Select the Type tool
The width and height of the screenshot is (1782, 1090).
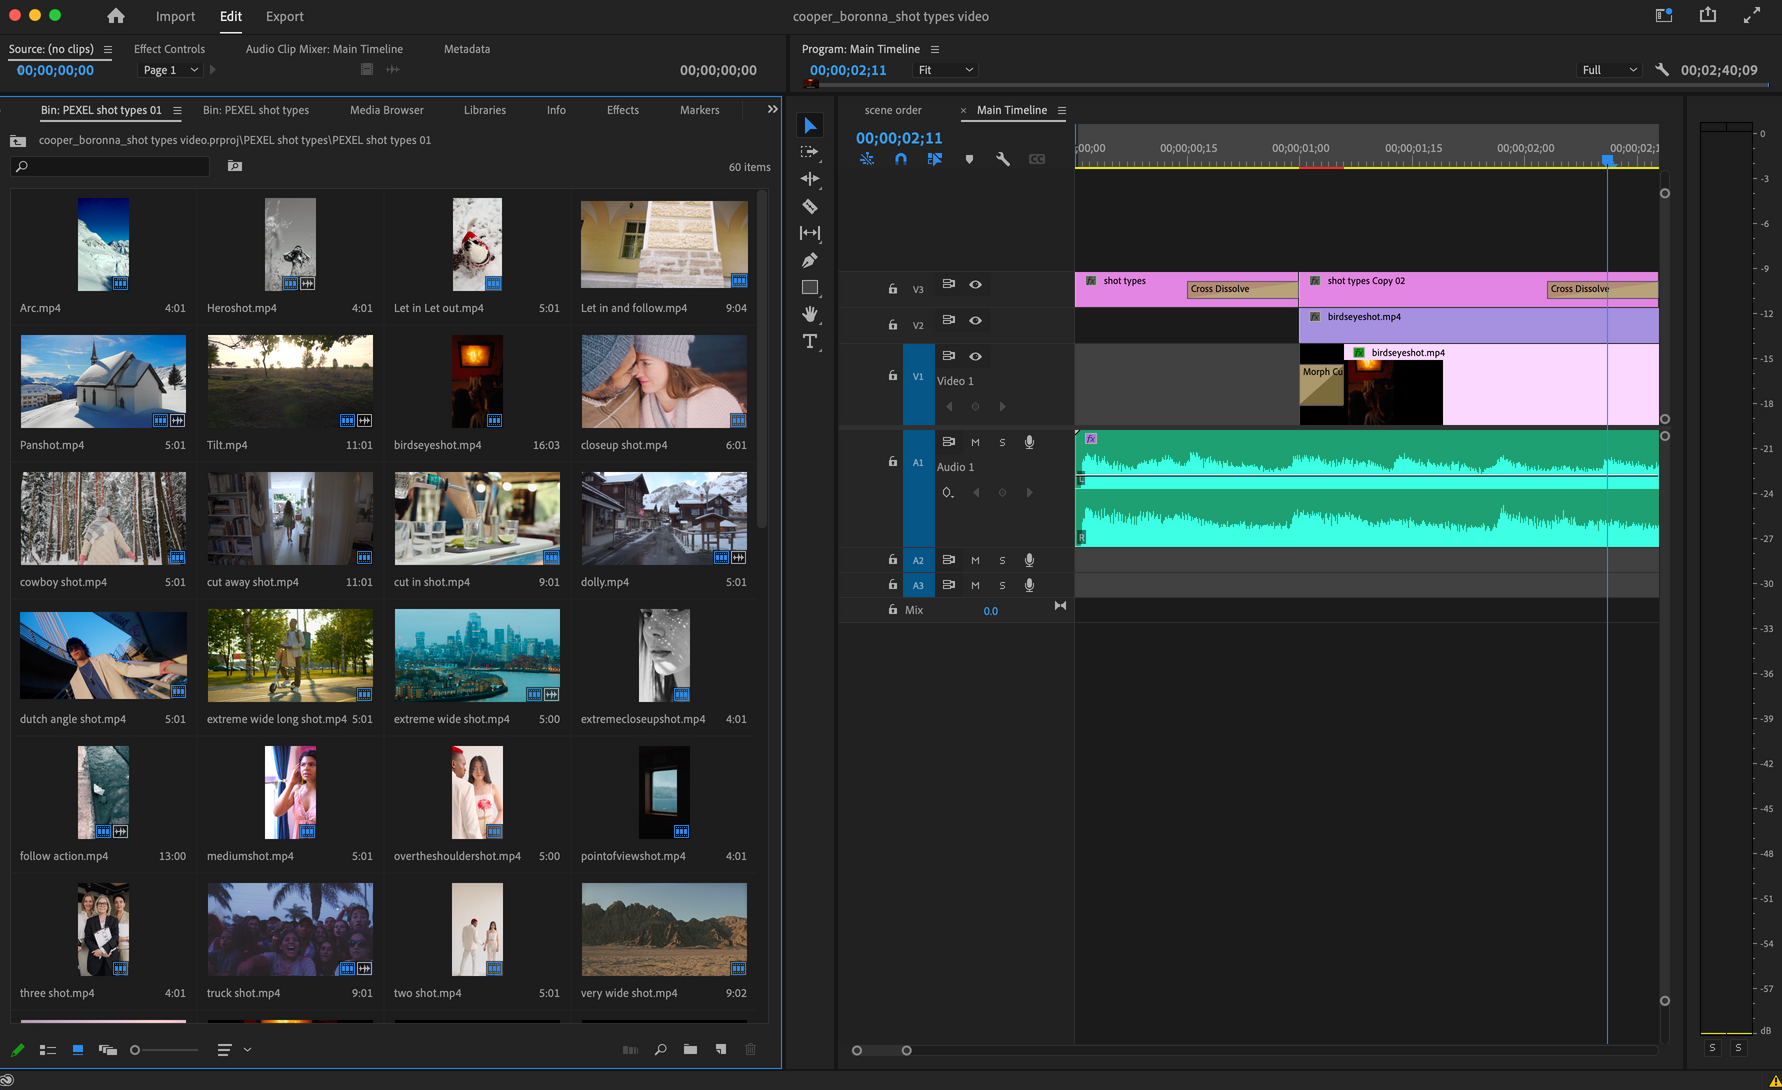tap(810, 342)
